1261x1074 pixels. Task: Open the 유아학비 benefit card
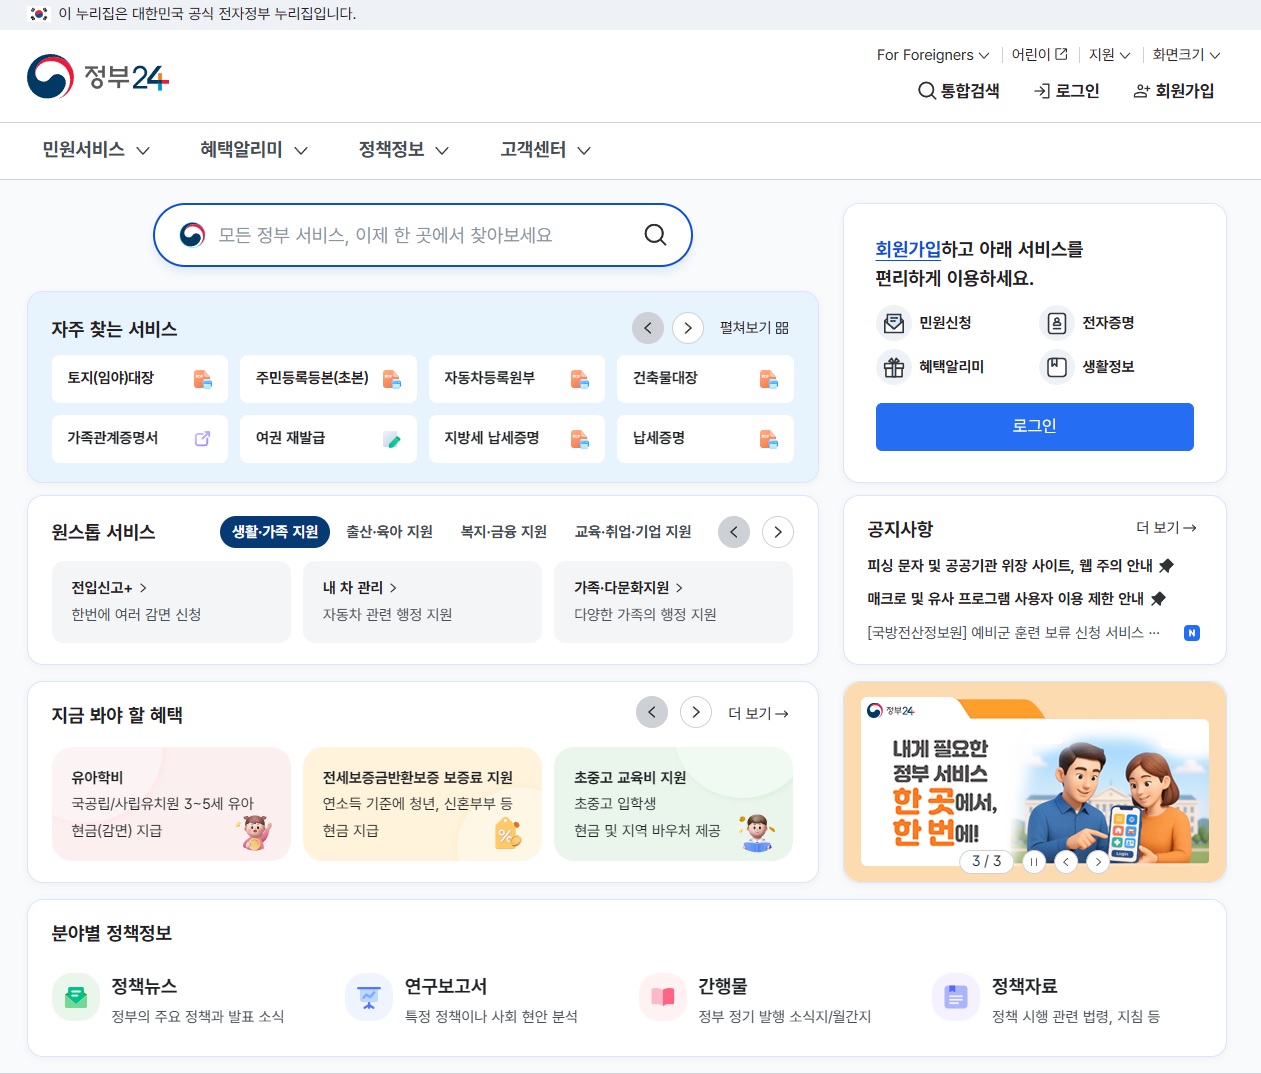(x=171, y=804)
